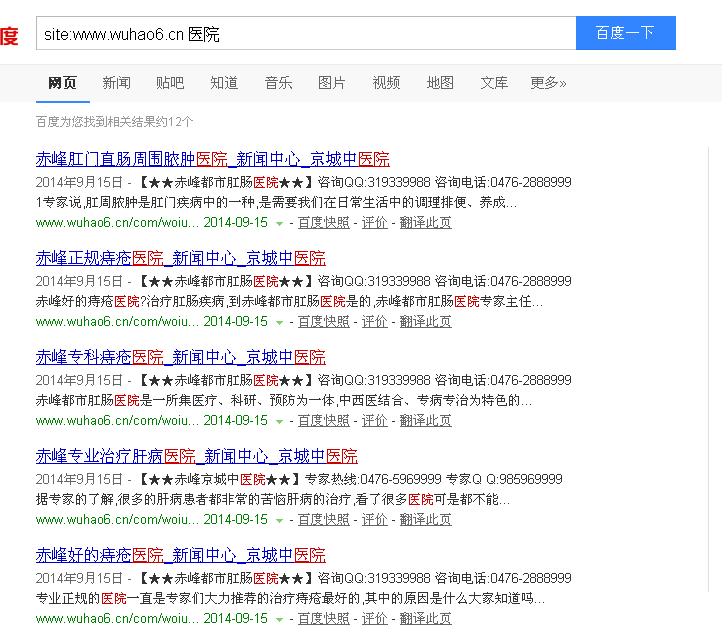Open the 赤峰肛门直肠周围脓肿医院 result title
This screenshot has width=722, height=640.
[212, 159]
